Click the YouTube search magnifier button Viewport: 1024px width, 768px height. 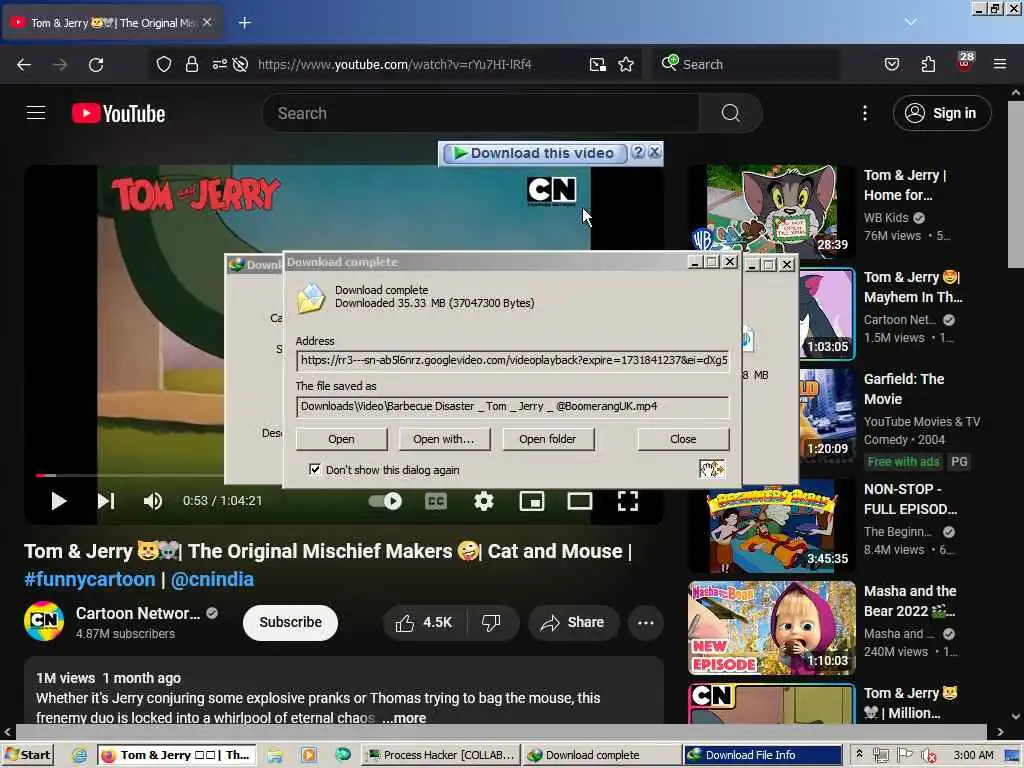pyautogui.click(x=730, y=113)
